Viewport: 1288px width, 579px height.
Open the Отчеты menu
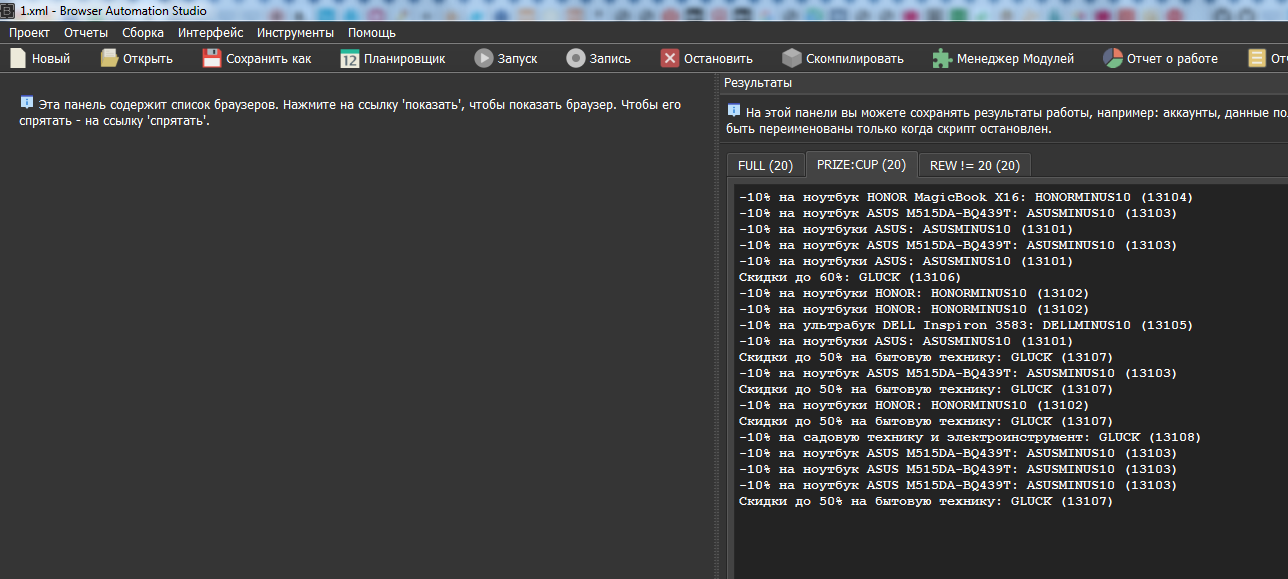[86, 33]
